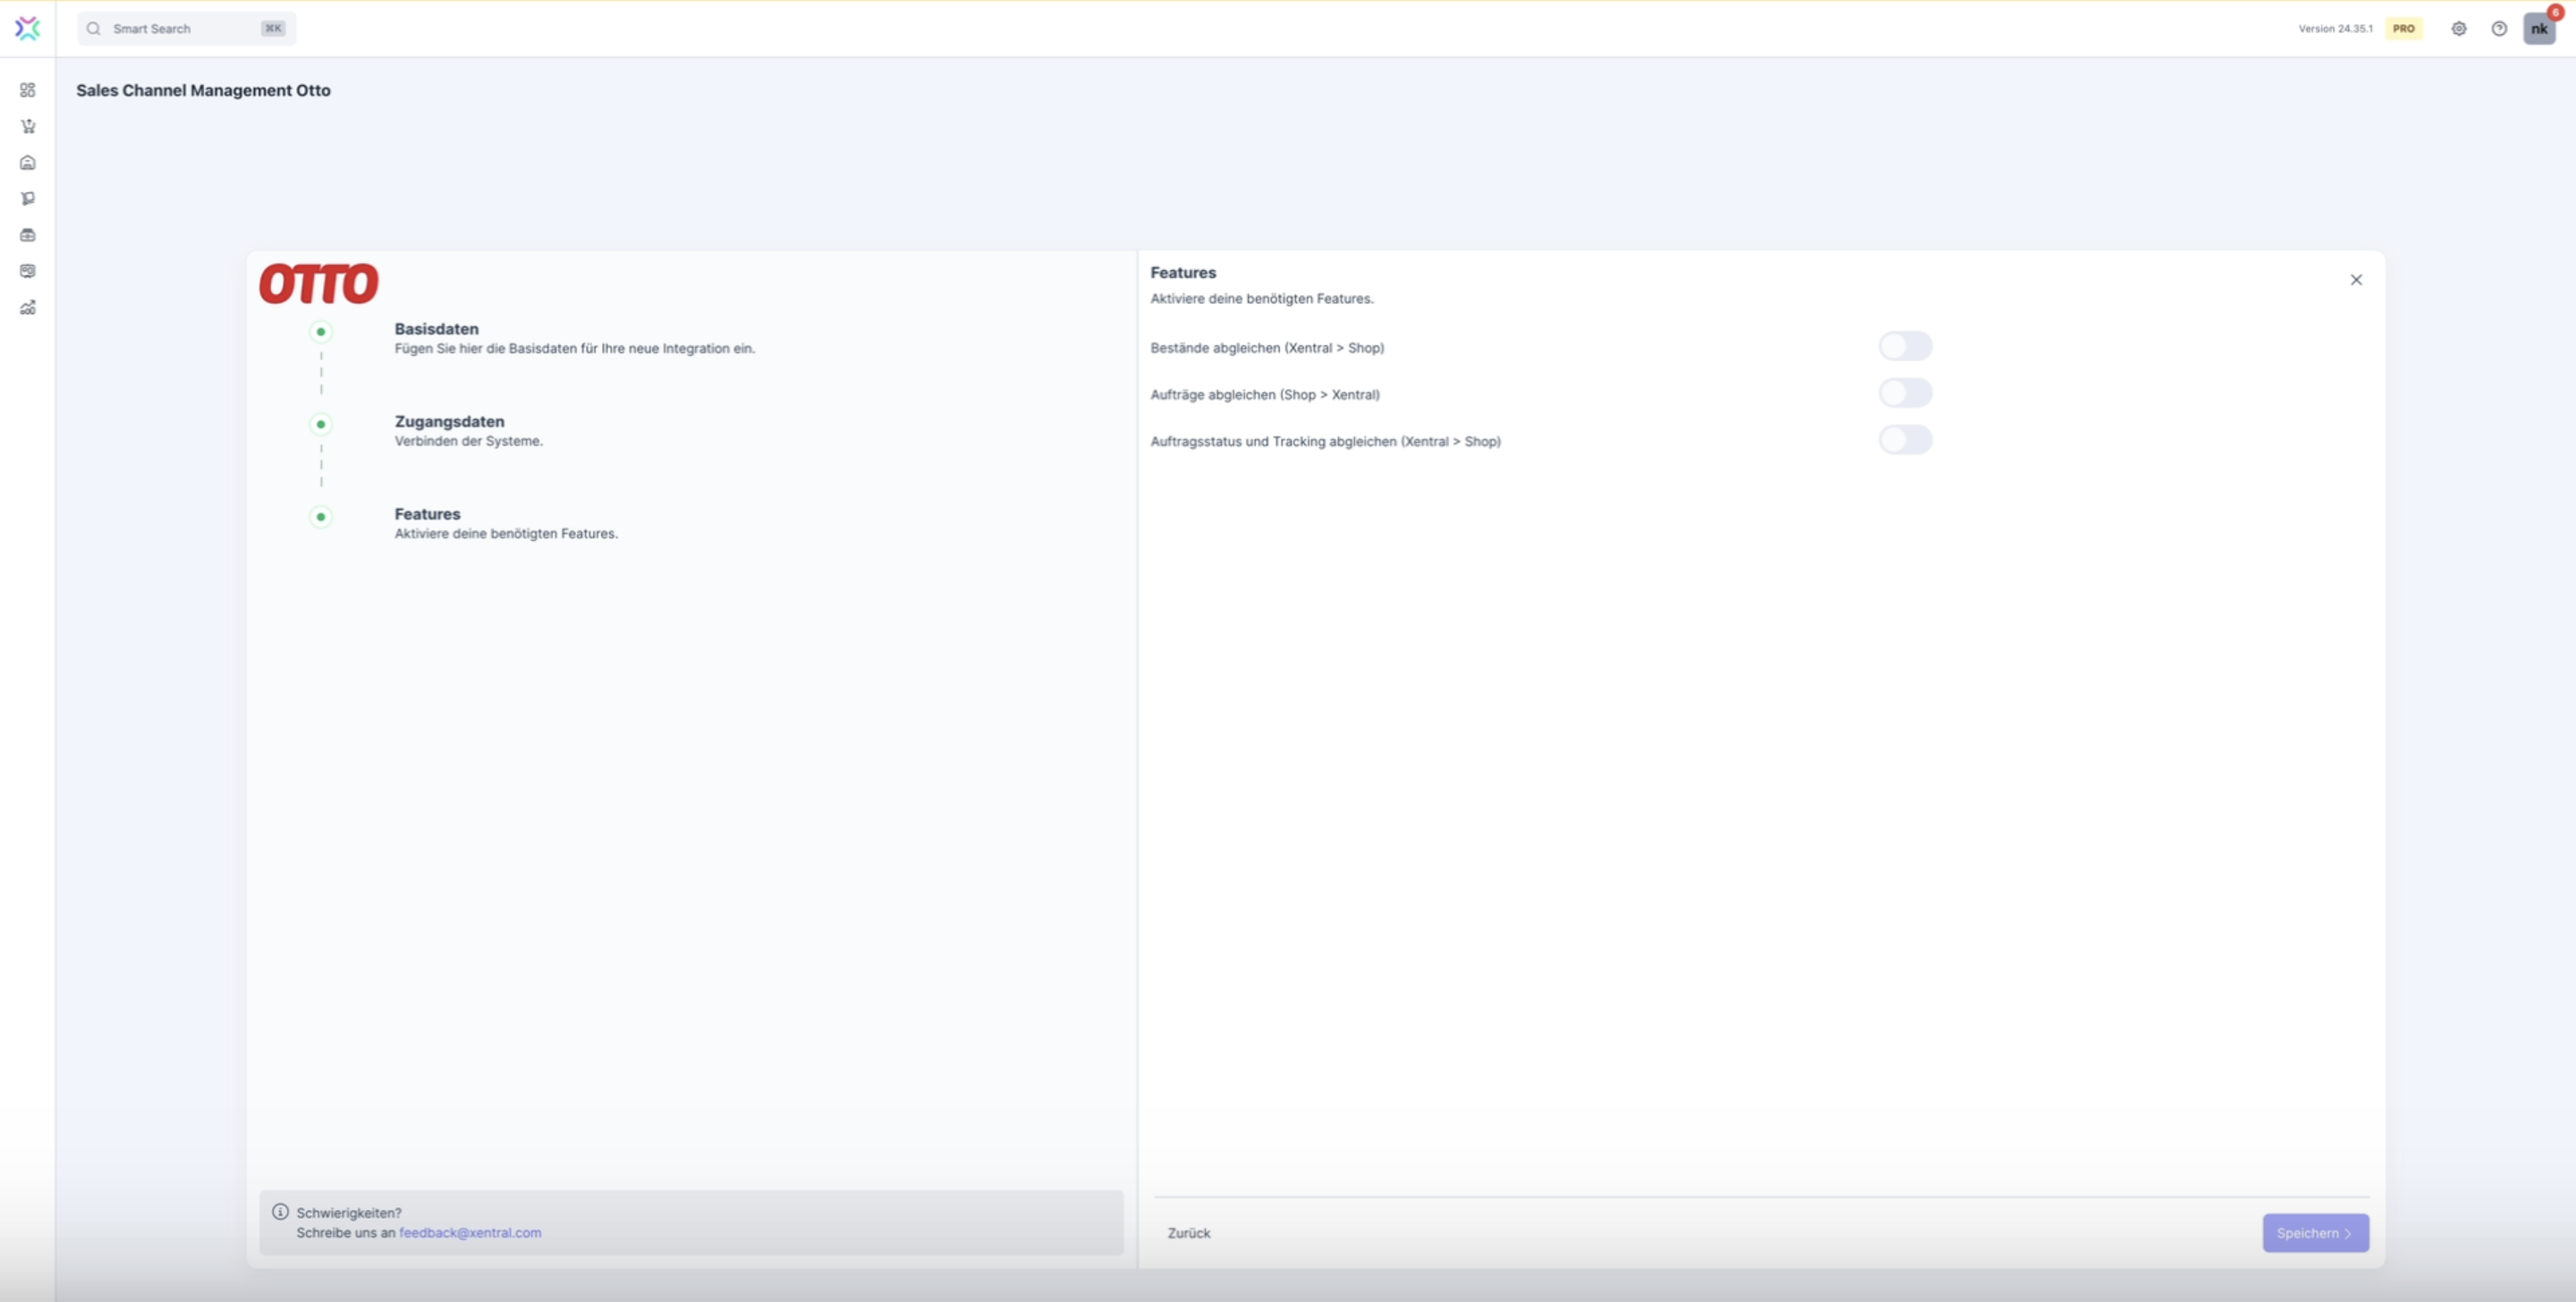This screenshot has width=2576, height=1302.
Task: Go to the Zugangsdaten step
Action: pos(449,422)
